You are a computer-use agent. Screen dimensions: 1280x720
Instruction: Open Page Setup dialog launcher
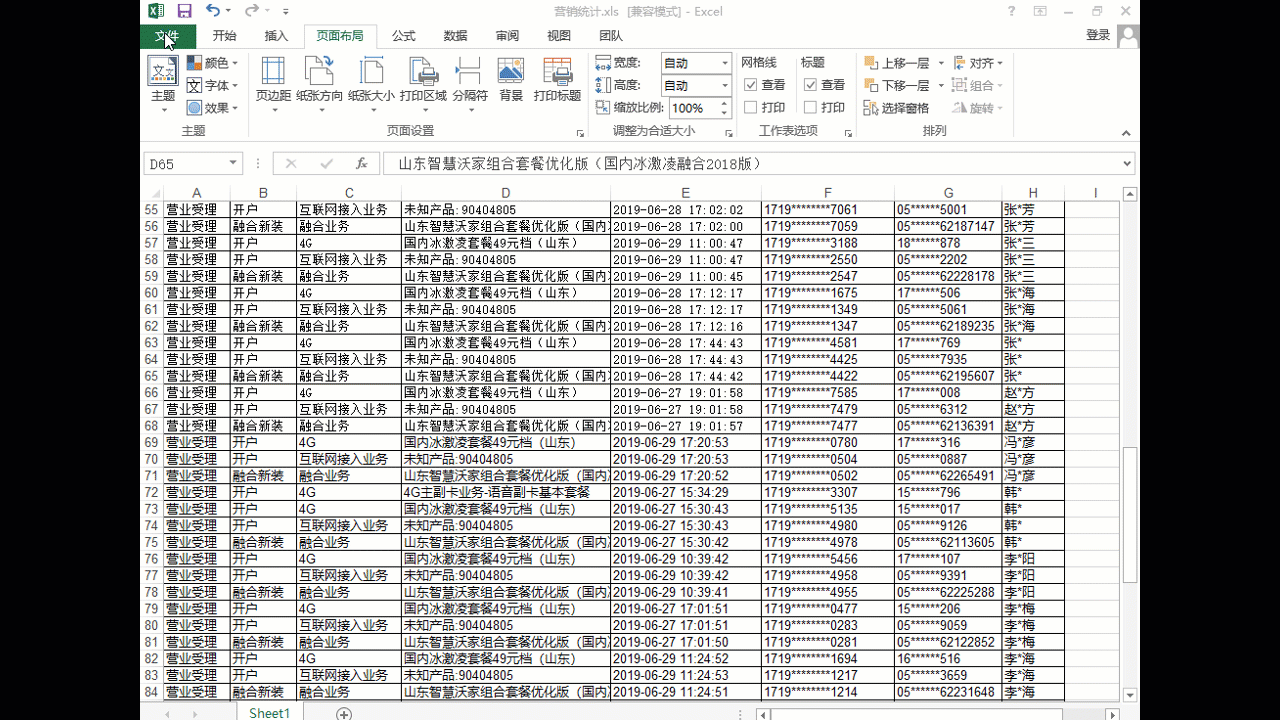580,133
